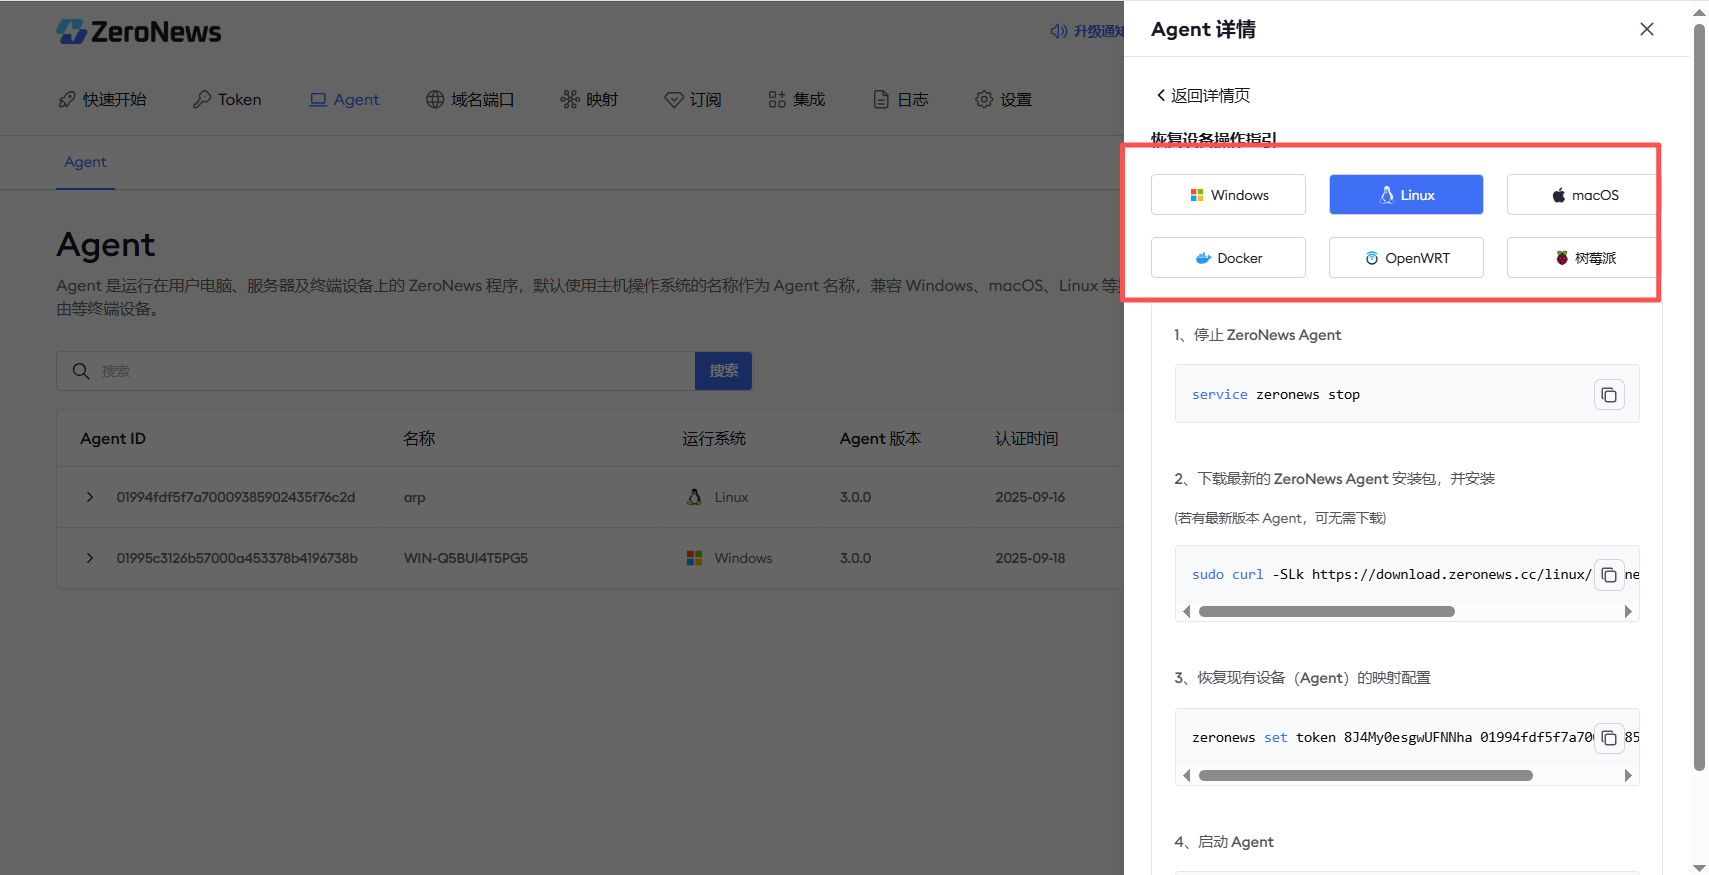The image size is (1709, 875).
Task: Click into the agent search input field
Action: click(390, 371)
